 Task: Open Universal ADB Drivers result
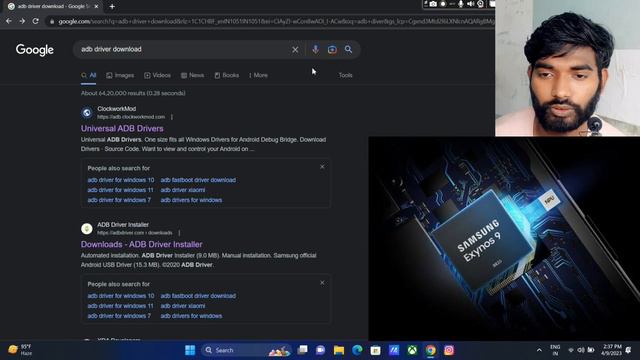[x=122, y=128]
